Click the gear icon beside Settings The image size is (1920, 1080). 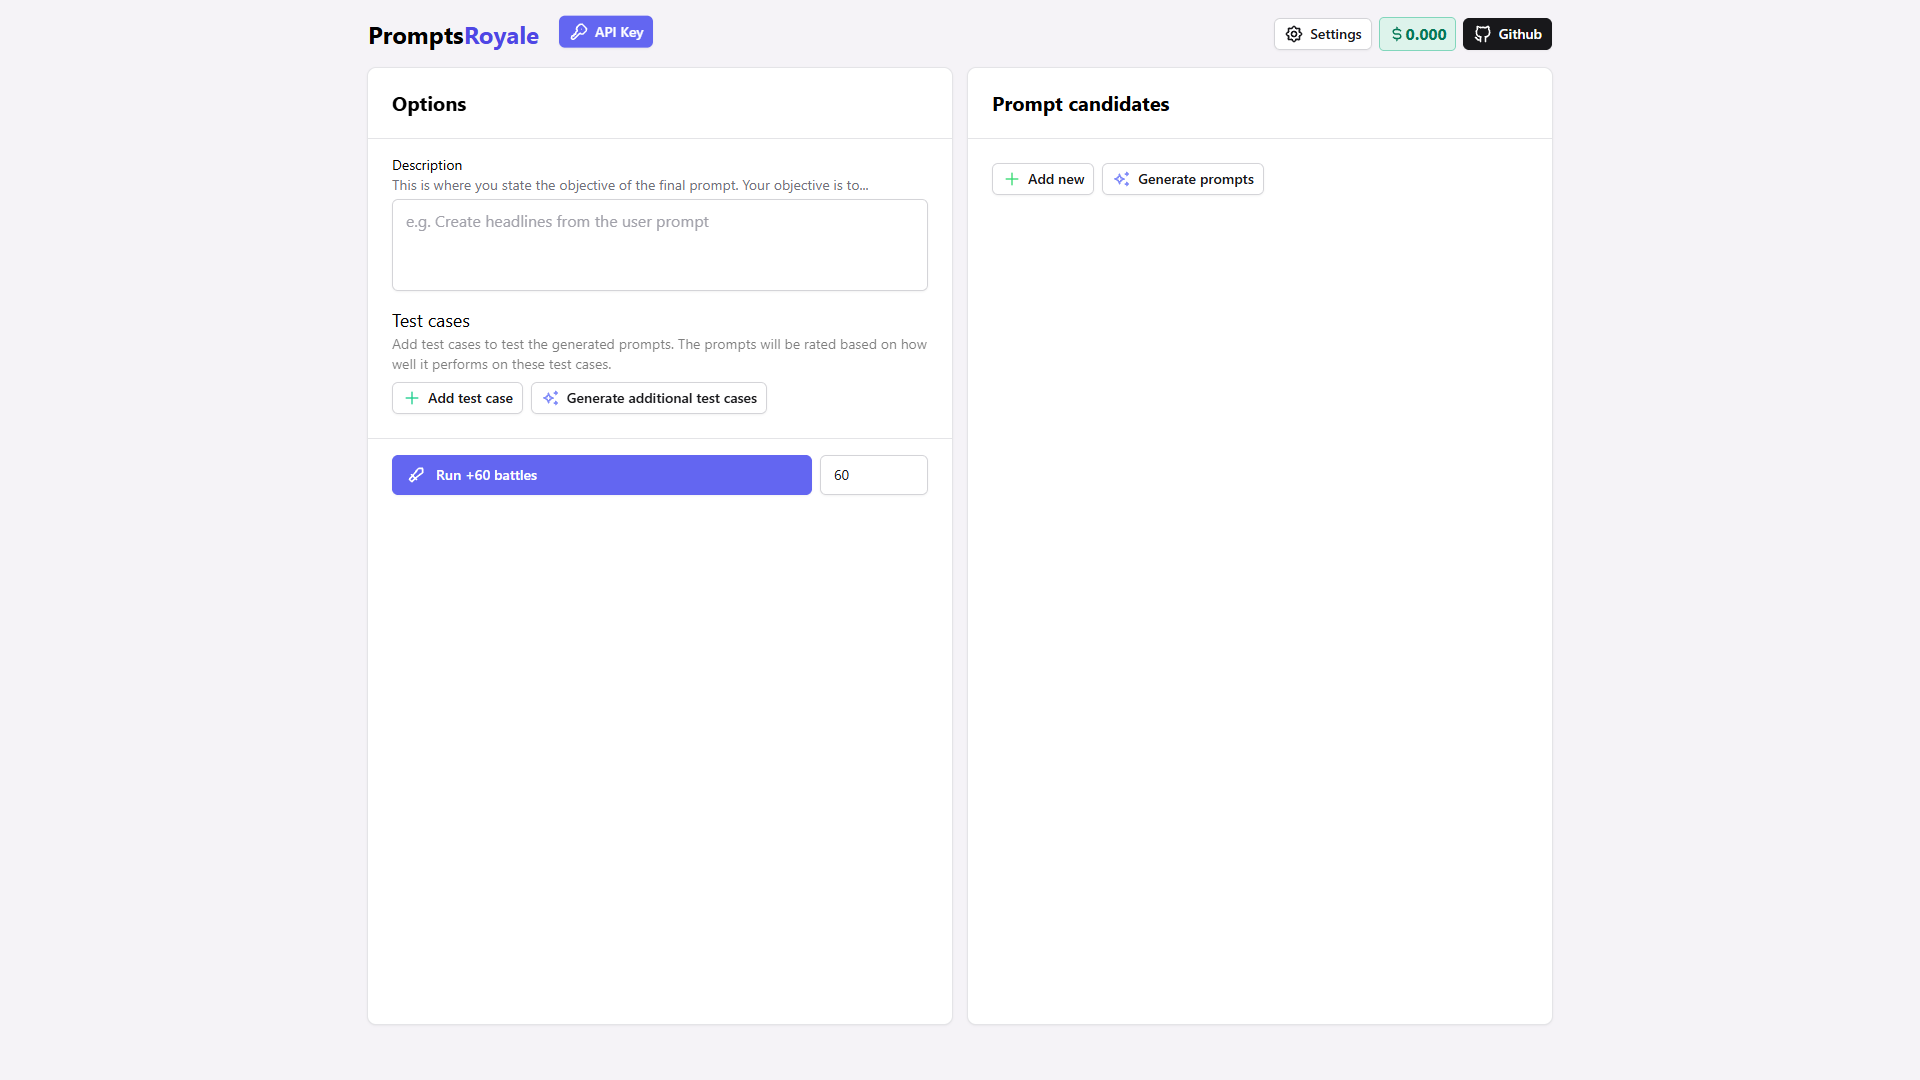click(1294, 34)
